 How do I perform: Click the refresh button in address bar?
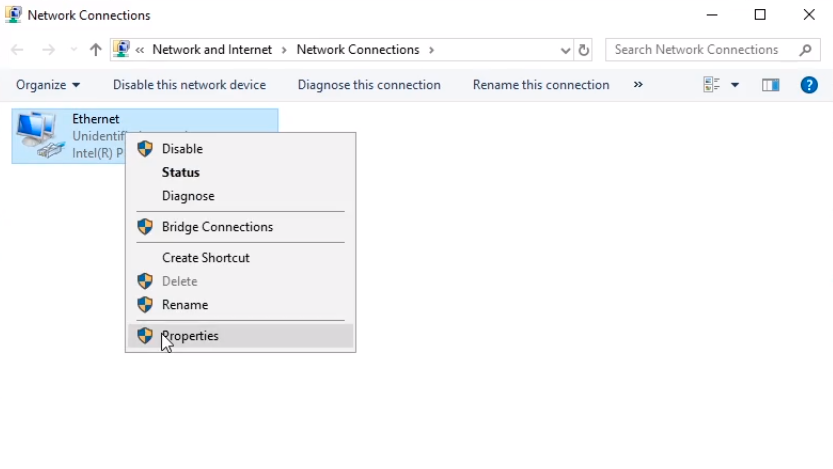tap(585, 50)
